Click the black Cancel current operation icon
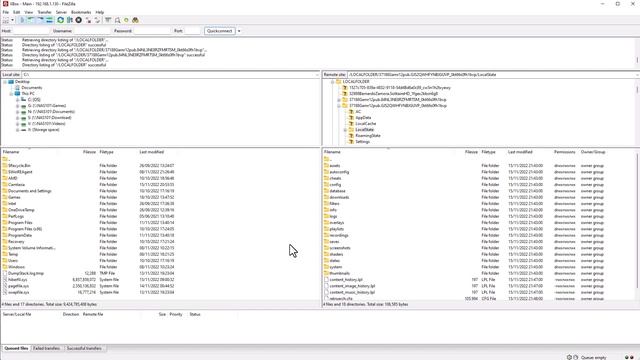Image resolution: width=640 pixels, height=360 pixels. 78,20
